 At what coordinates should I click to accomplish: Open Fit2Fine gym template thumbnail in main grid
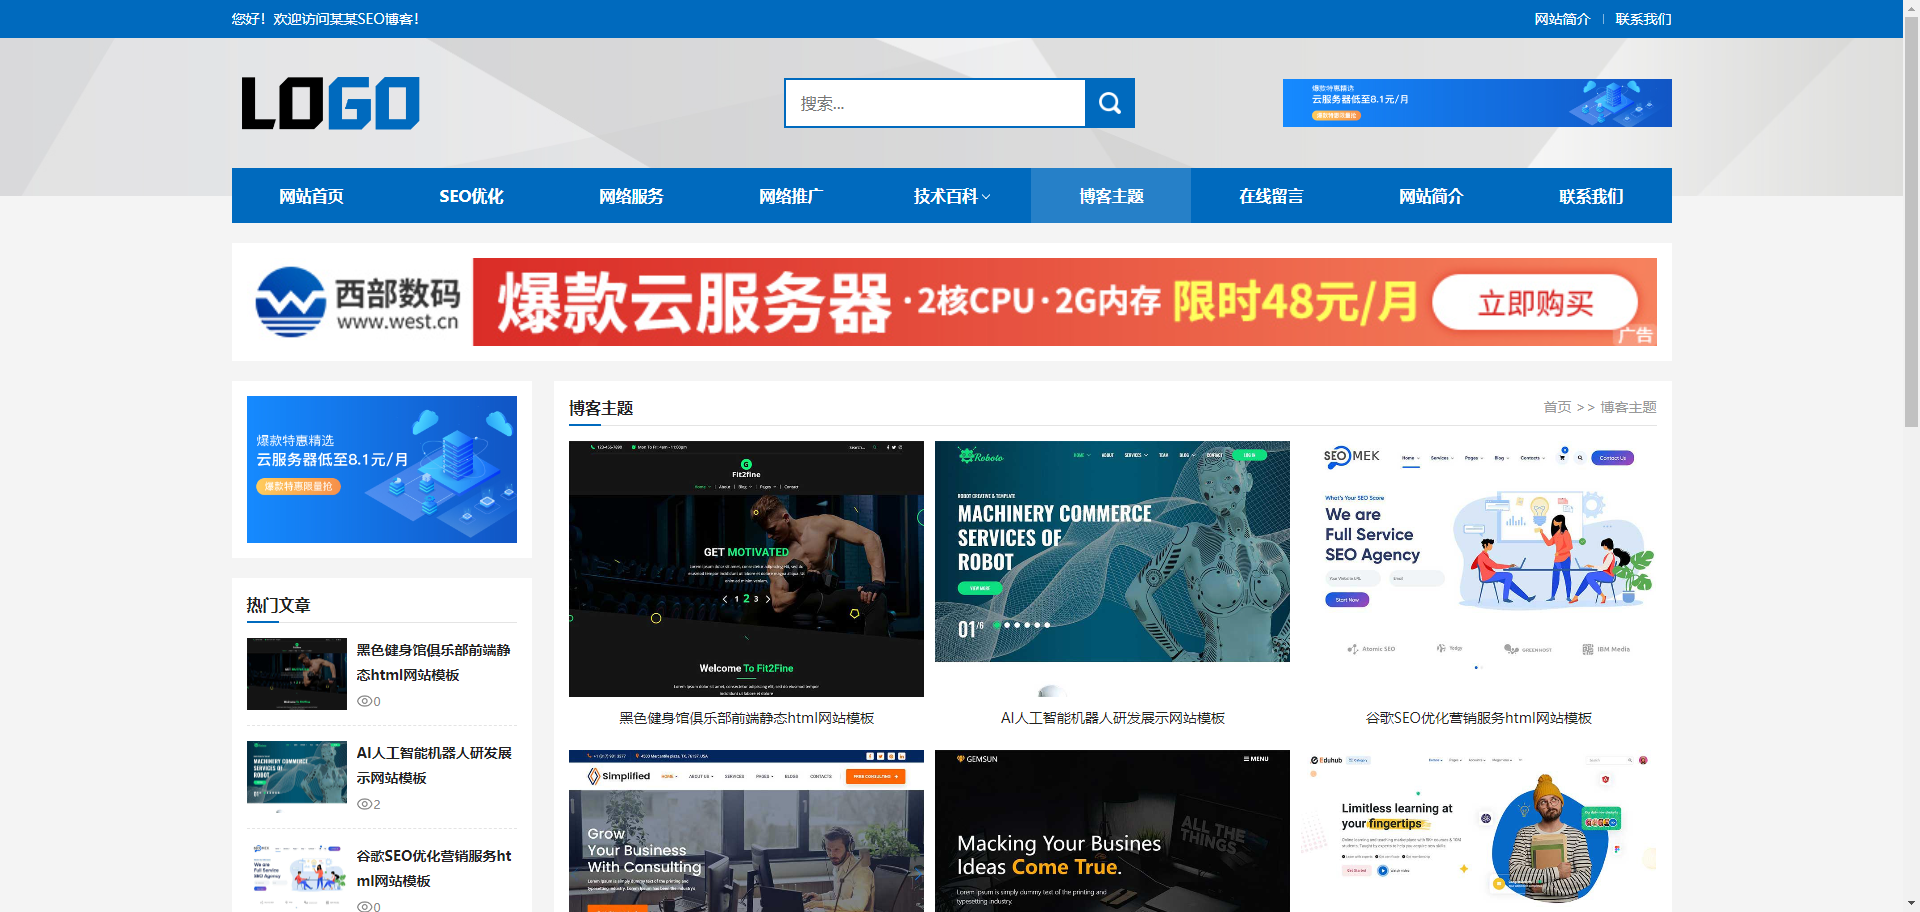click(746, 569)
